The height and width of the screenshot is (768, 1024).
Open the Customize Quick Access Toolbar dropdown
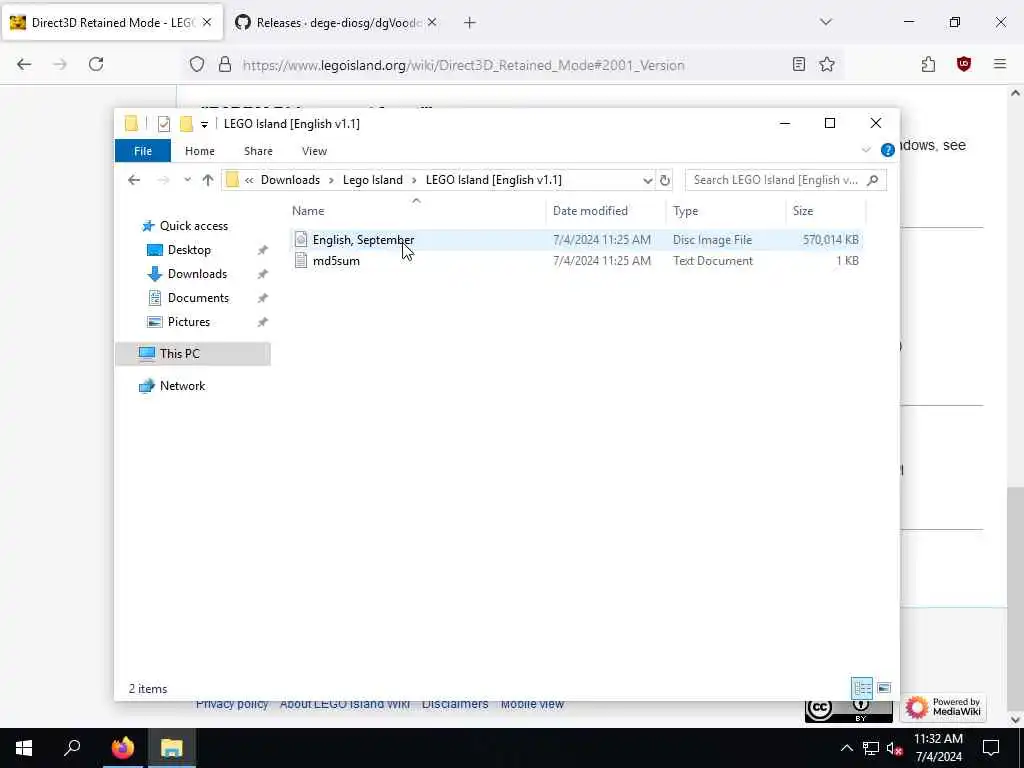(204, 124)
